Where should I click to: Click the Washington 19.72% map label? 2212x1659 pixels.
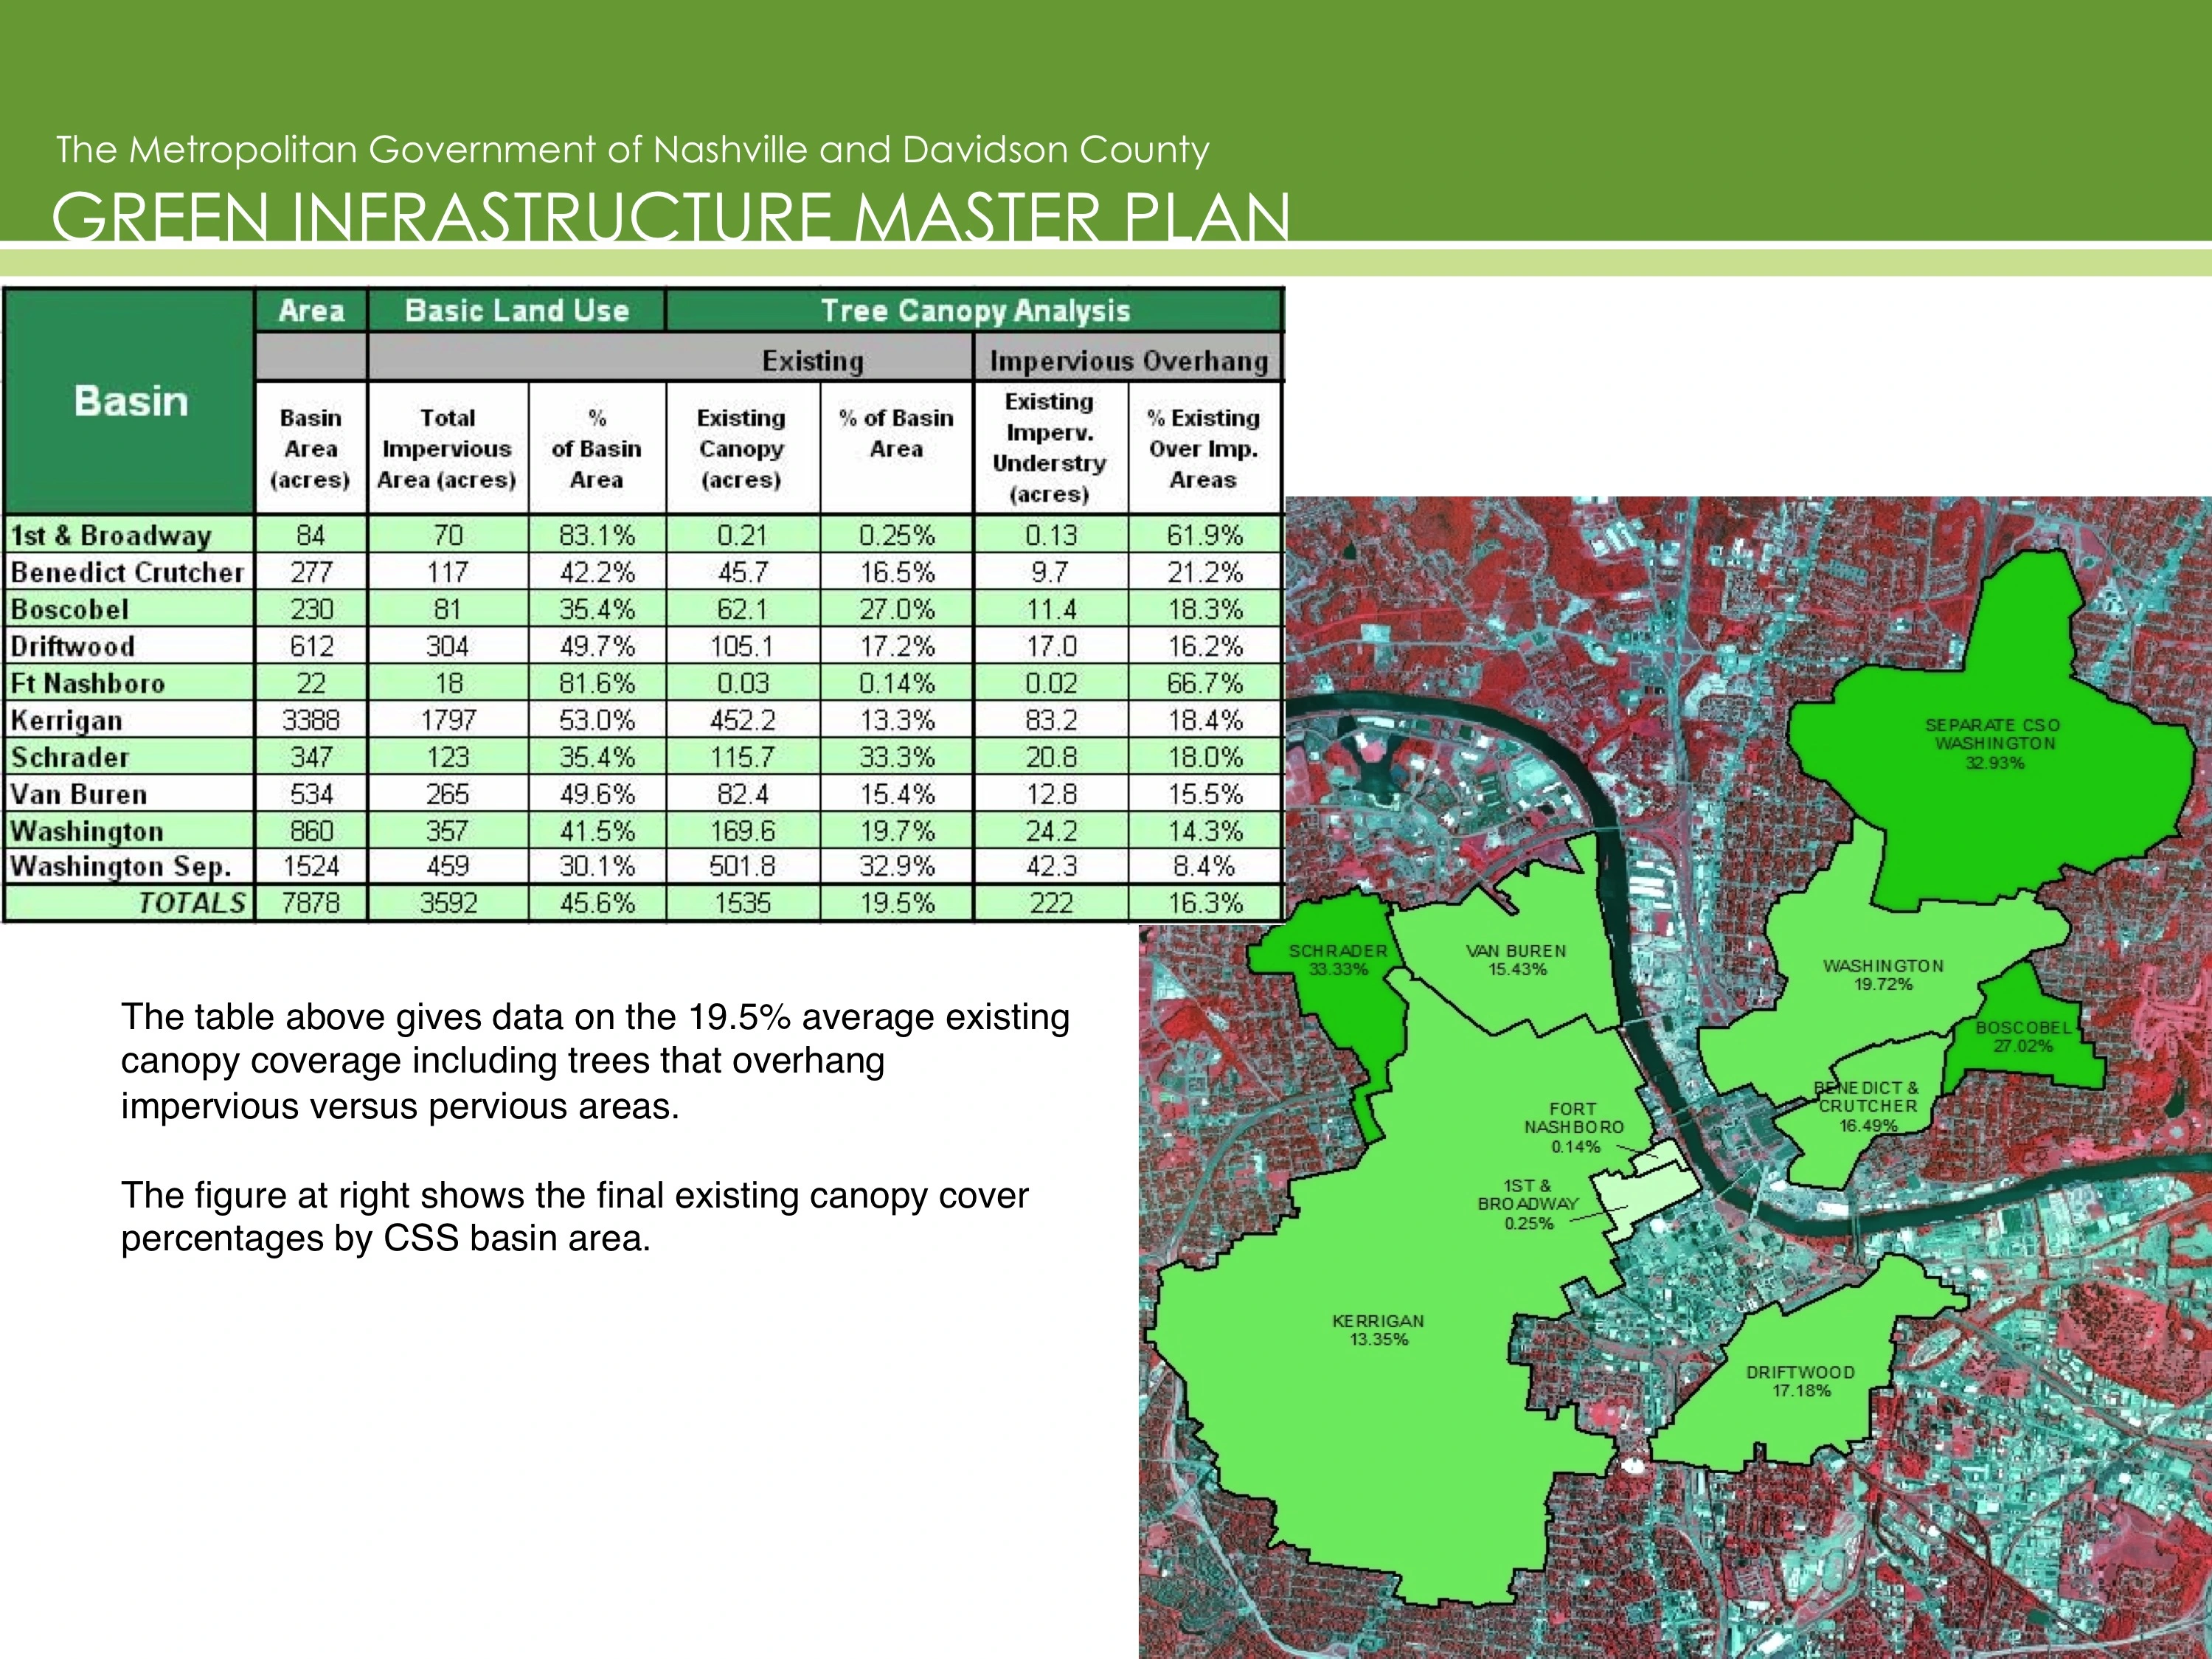[1883, 974]
